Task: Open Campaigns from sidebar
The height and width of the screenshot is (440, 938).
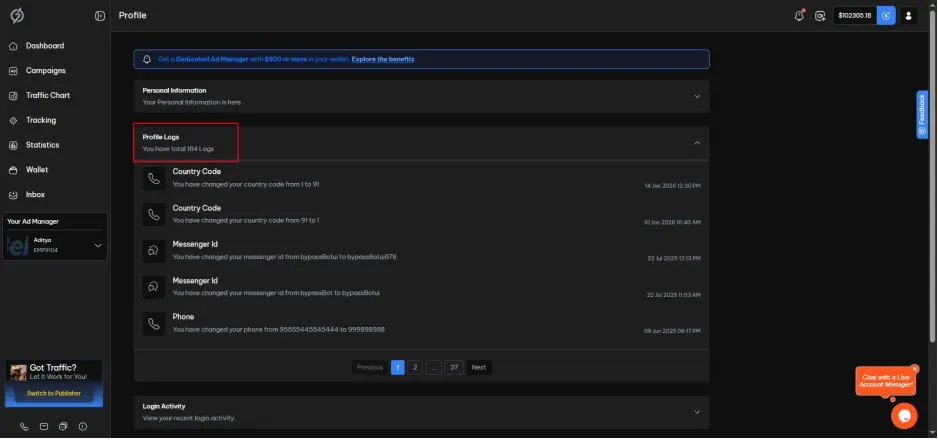Action: click(x=45, y=71)
